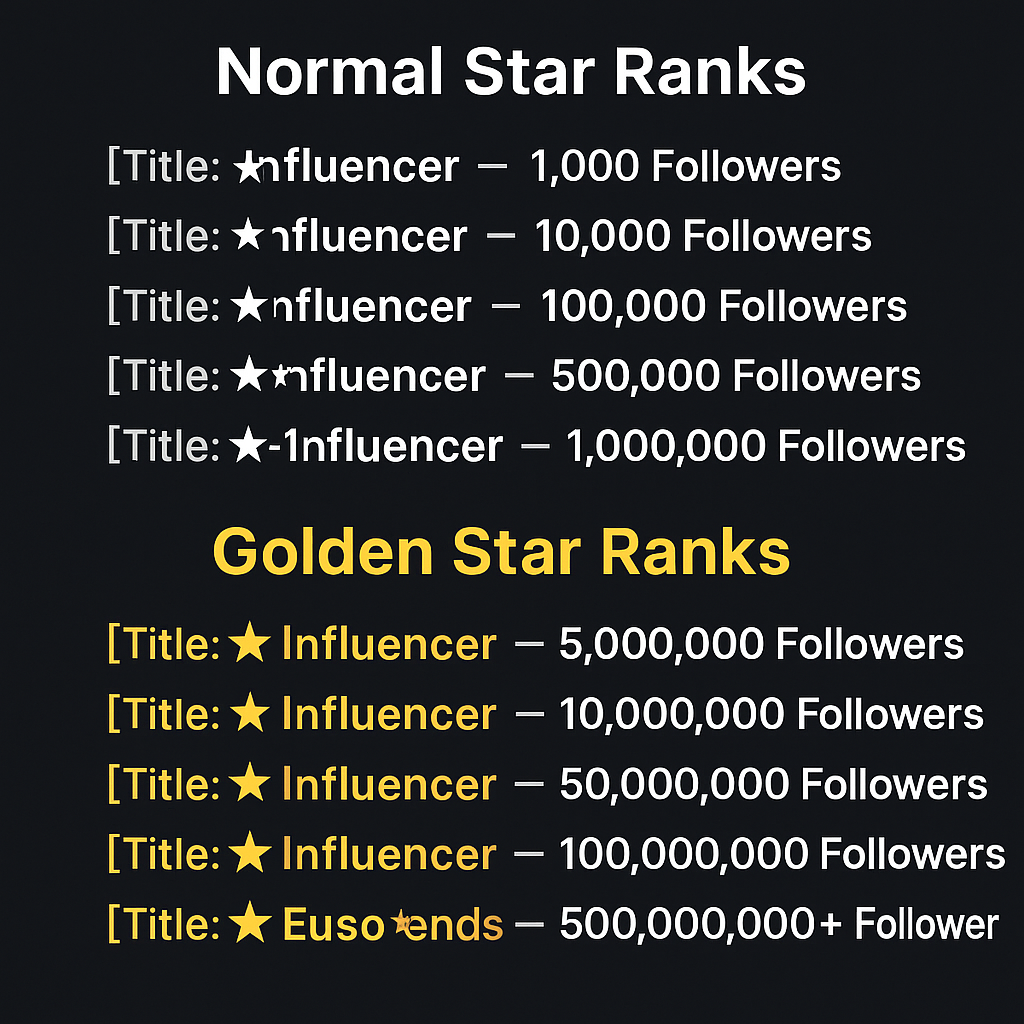The height and width of the screenshot is (1024, 1024).
Task: Click the golden Influencer title beside 100,000,000 Followers
Action: [389, 854]
